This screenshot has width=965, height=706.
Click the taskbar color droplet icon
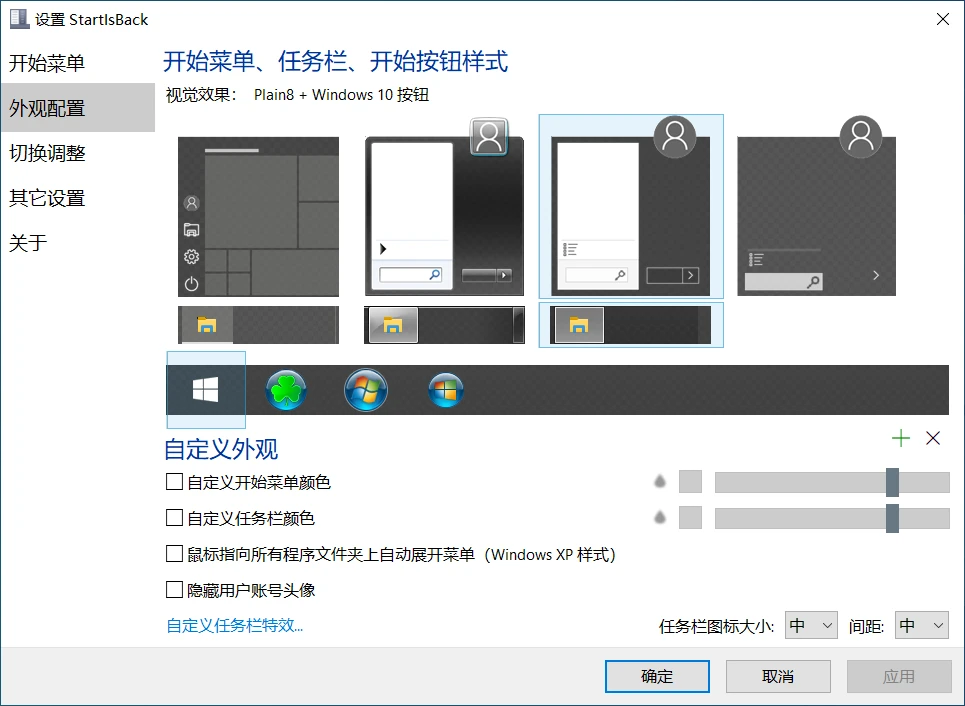[x=660, y=518]
